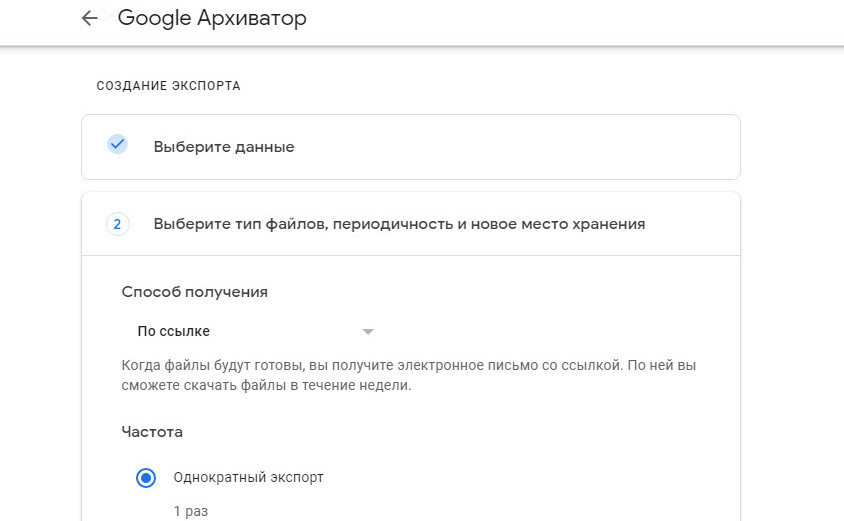Expand the Выберите данные step card

(x=411, y=147)
